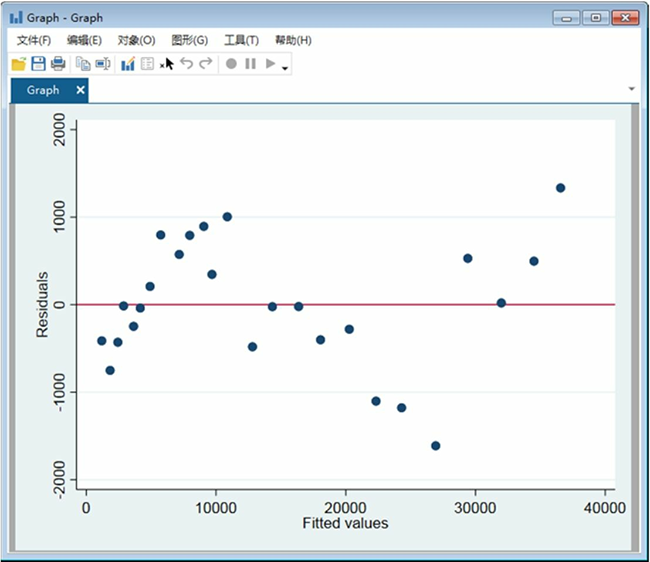Click the Undo arrow icon
650x562 pixels.
click(x=186, y=64)
